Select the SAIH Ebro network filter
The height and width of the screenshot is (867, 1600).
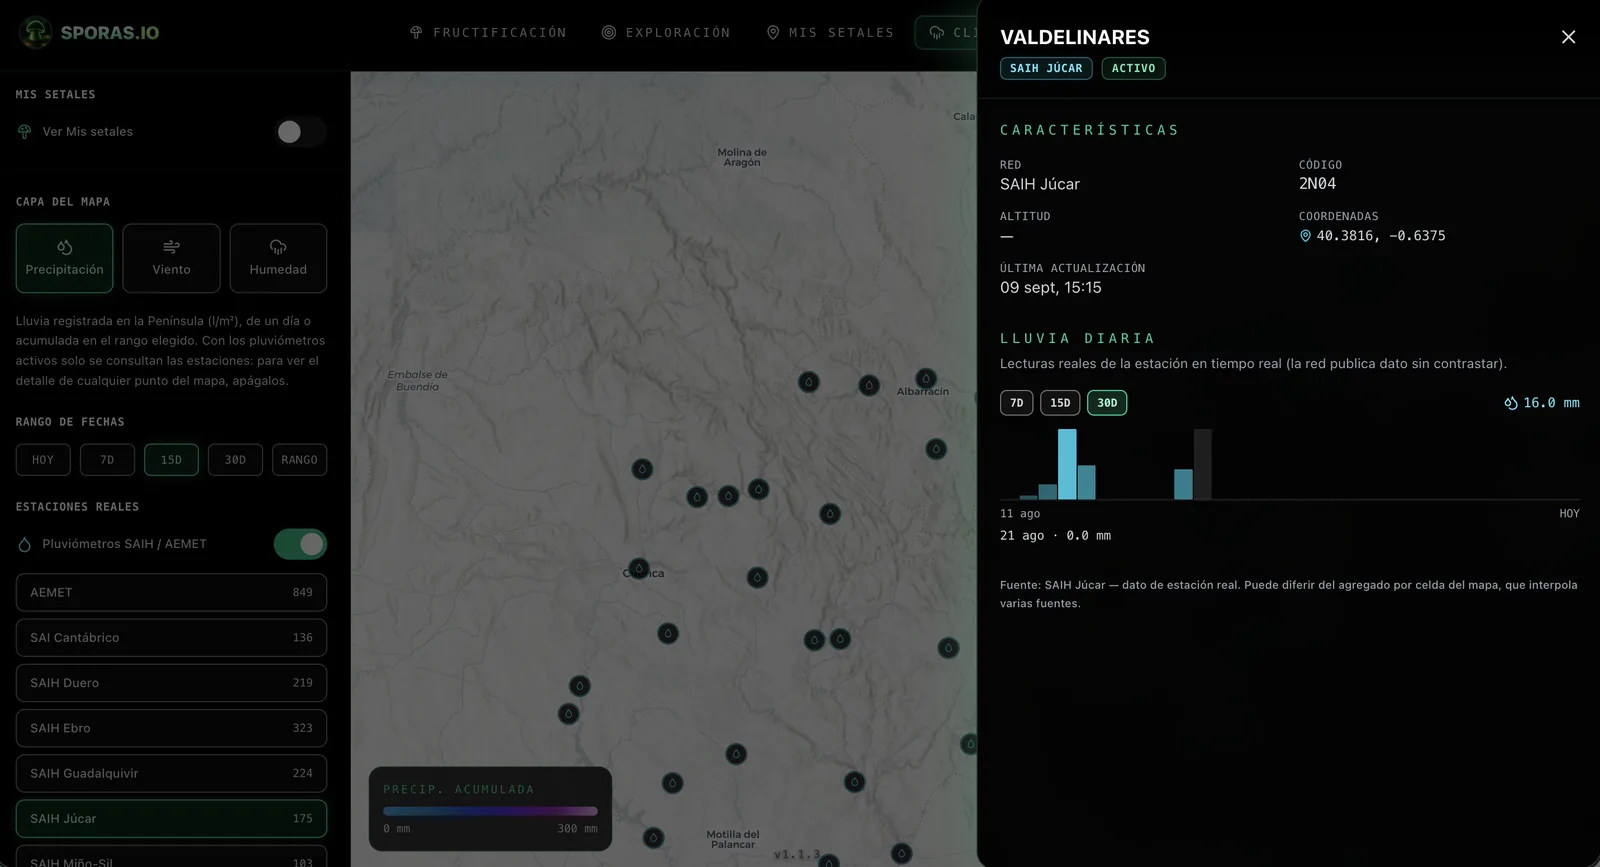coord(171,728)
